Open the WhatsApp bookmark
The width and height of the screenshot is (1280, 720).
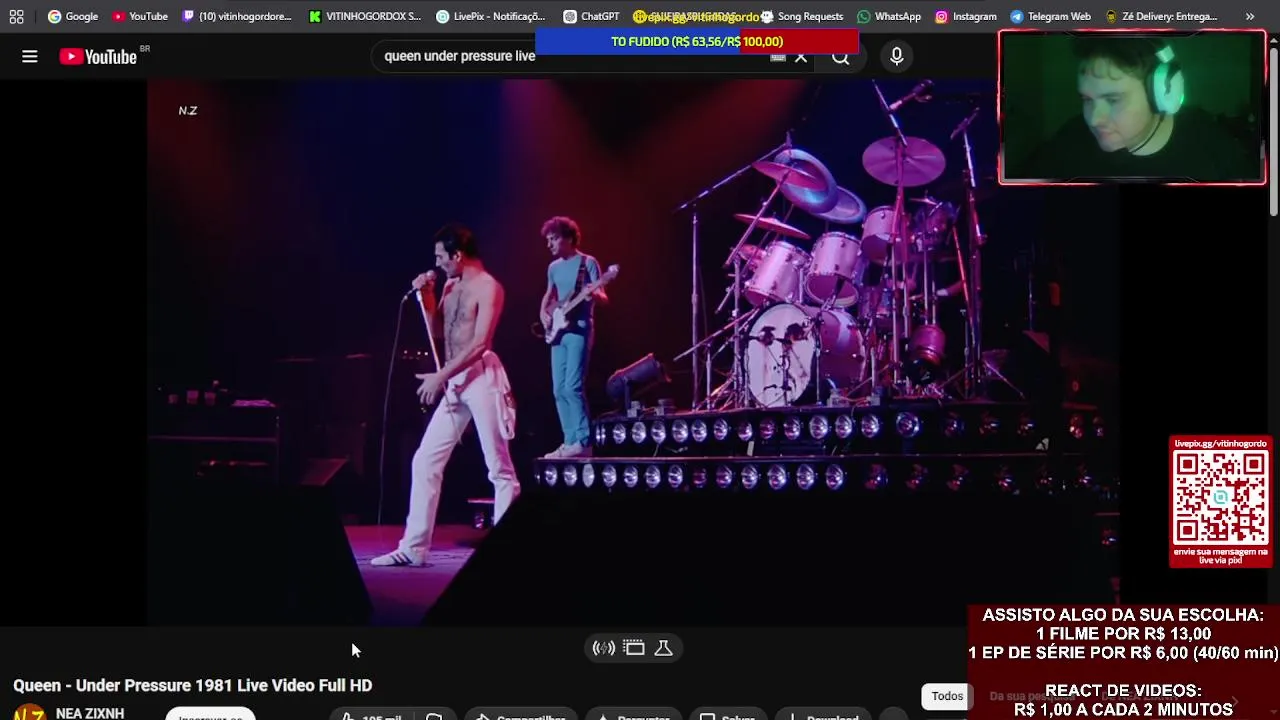click(x=889, y=16)
